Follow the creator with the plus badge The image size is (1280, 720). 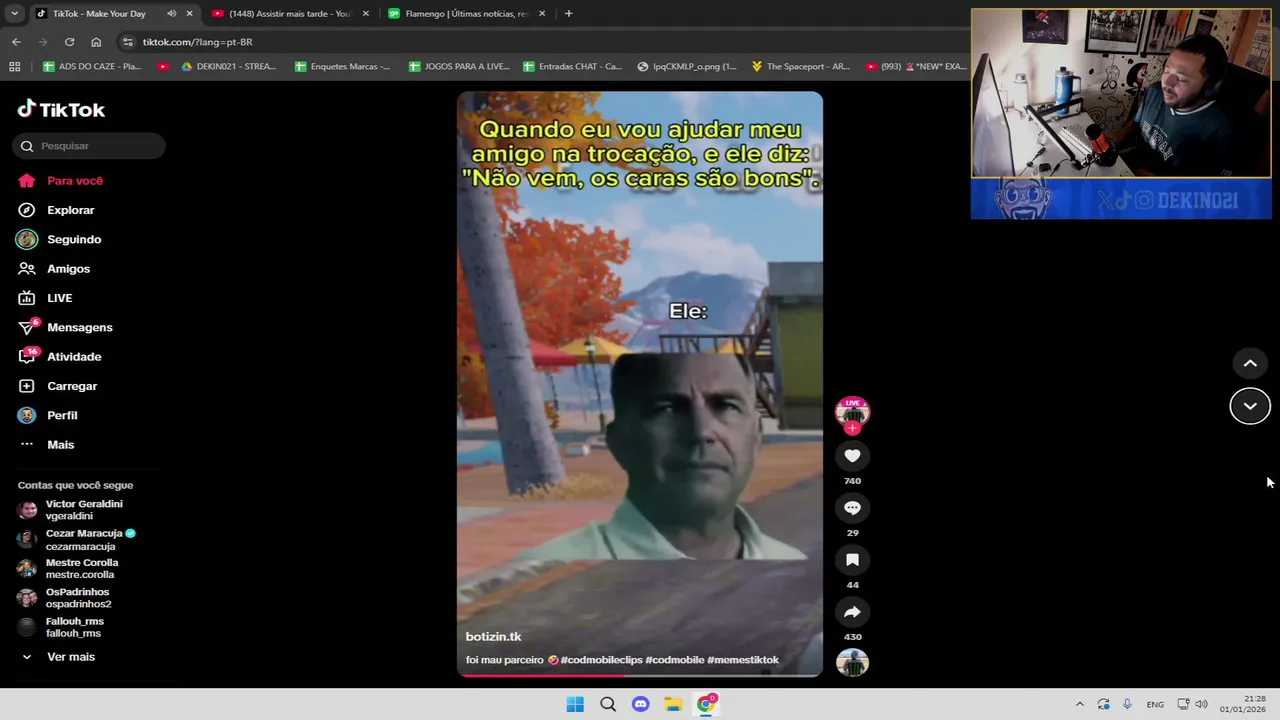coord(852,428)
